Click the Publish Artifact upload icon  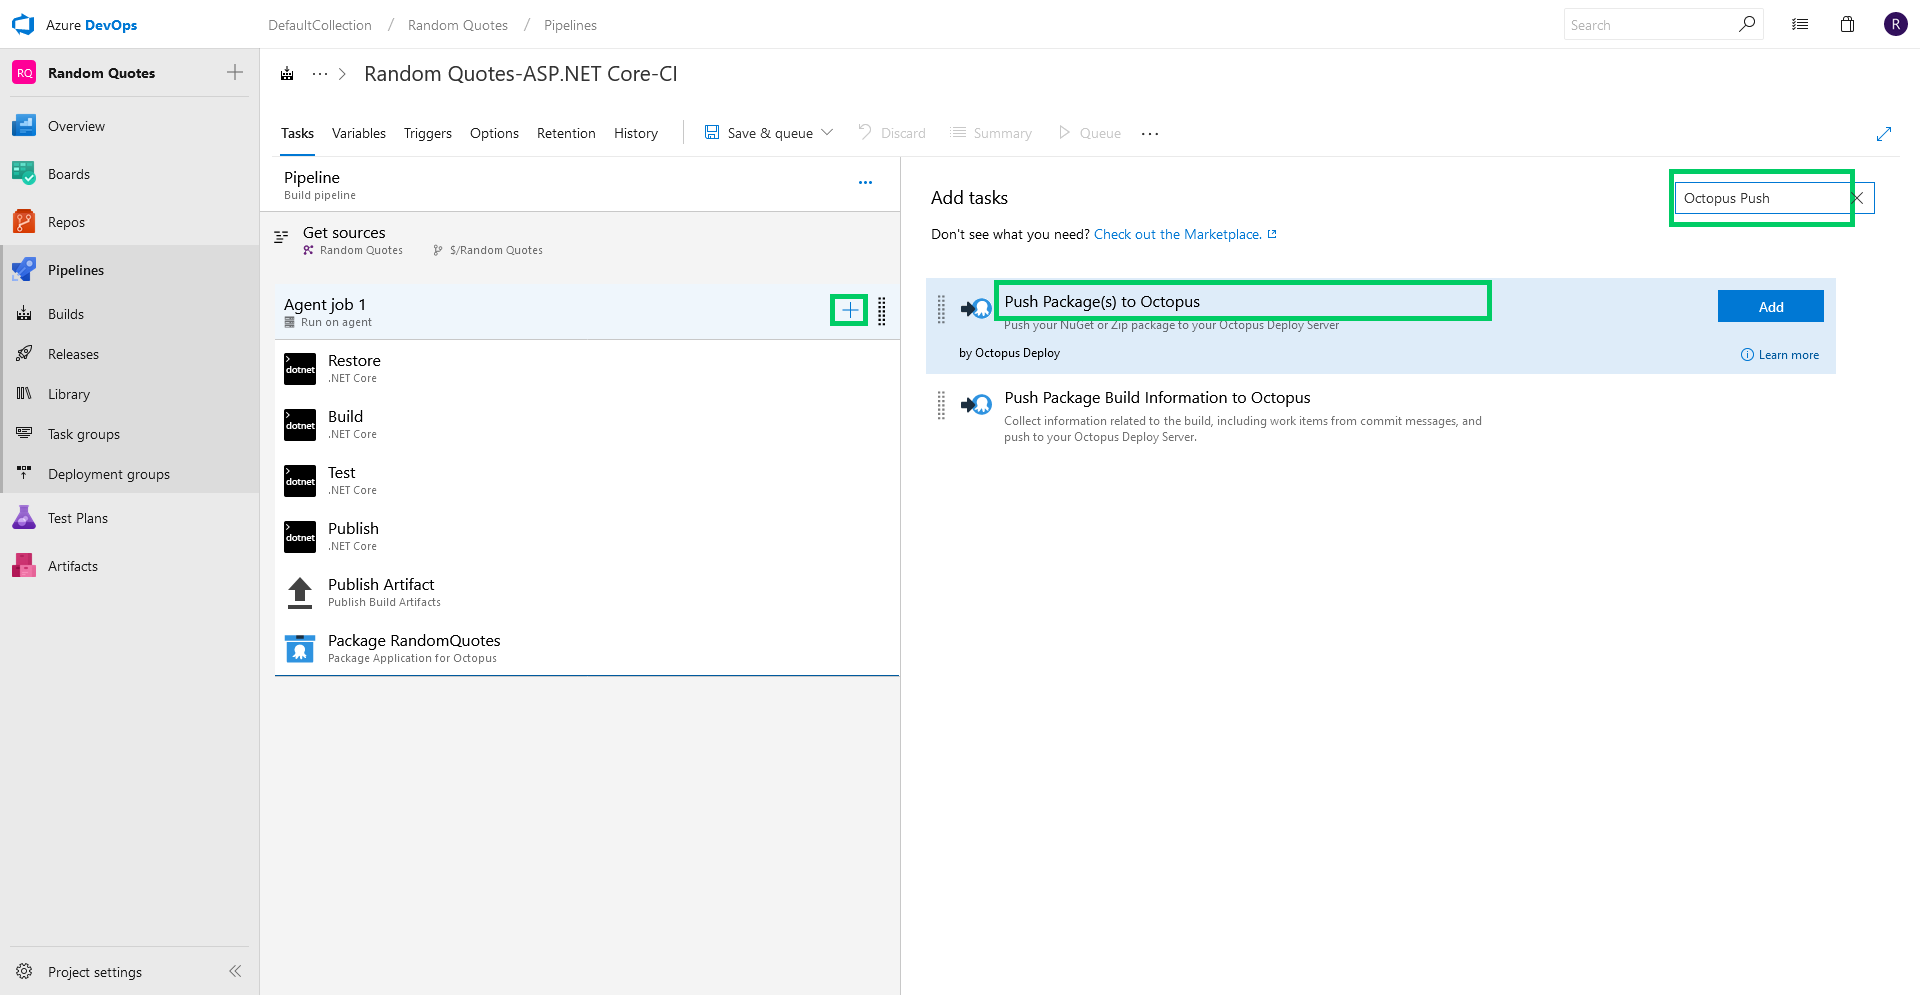tap(300, 593)
